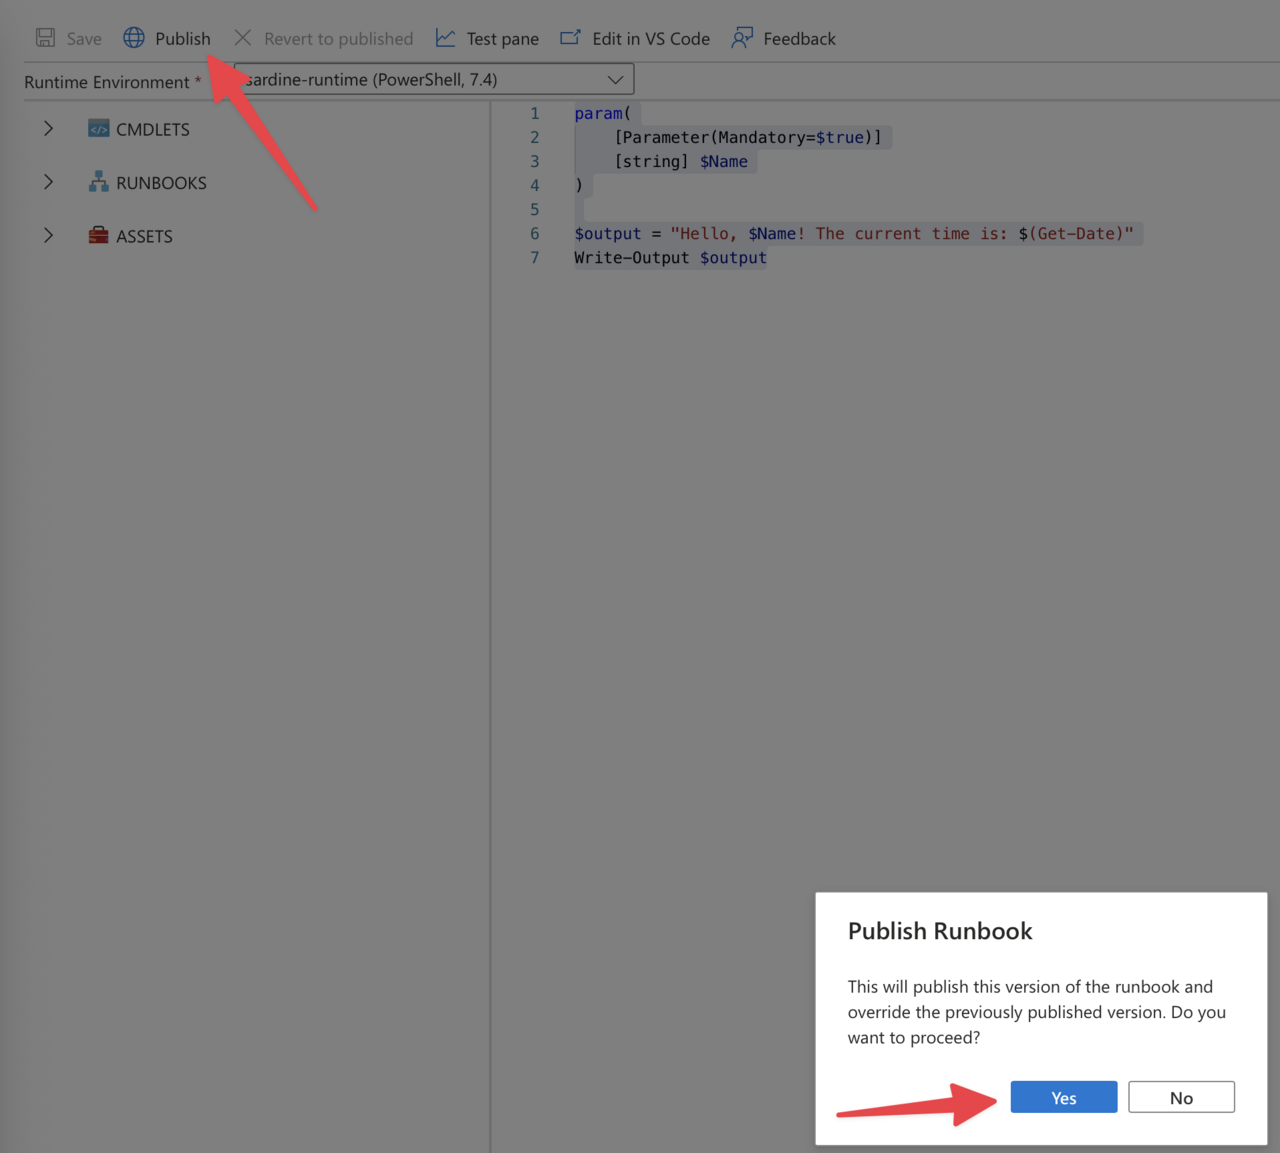Image resolution: width=1280 pixels, height=1153 pixels.
Task: Click the Edit in VS Code icon
Action: tap(570, 38)
